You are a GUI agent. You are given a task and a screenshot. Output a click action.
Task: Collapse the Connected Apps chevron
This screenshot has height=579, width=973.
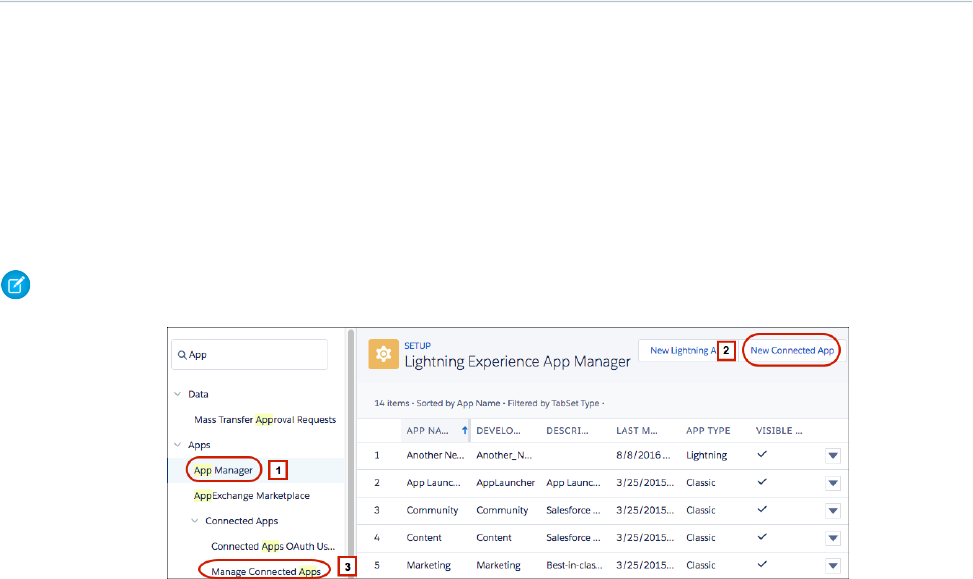pyautogui.click(x=195, y=521)
